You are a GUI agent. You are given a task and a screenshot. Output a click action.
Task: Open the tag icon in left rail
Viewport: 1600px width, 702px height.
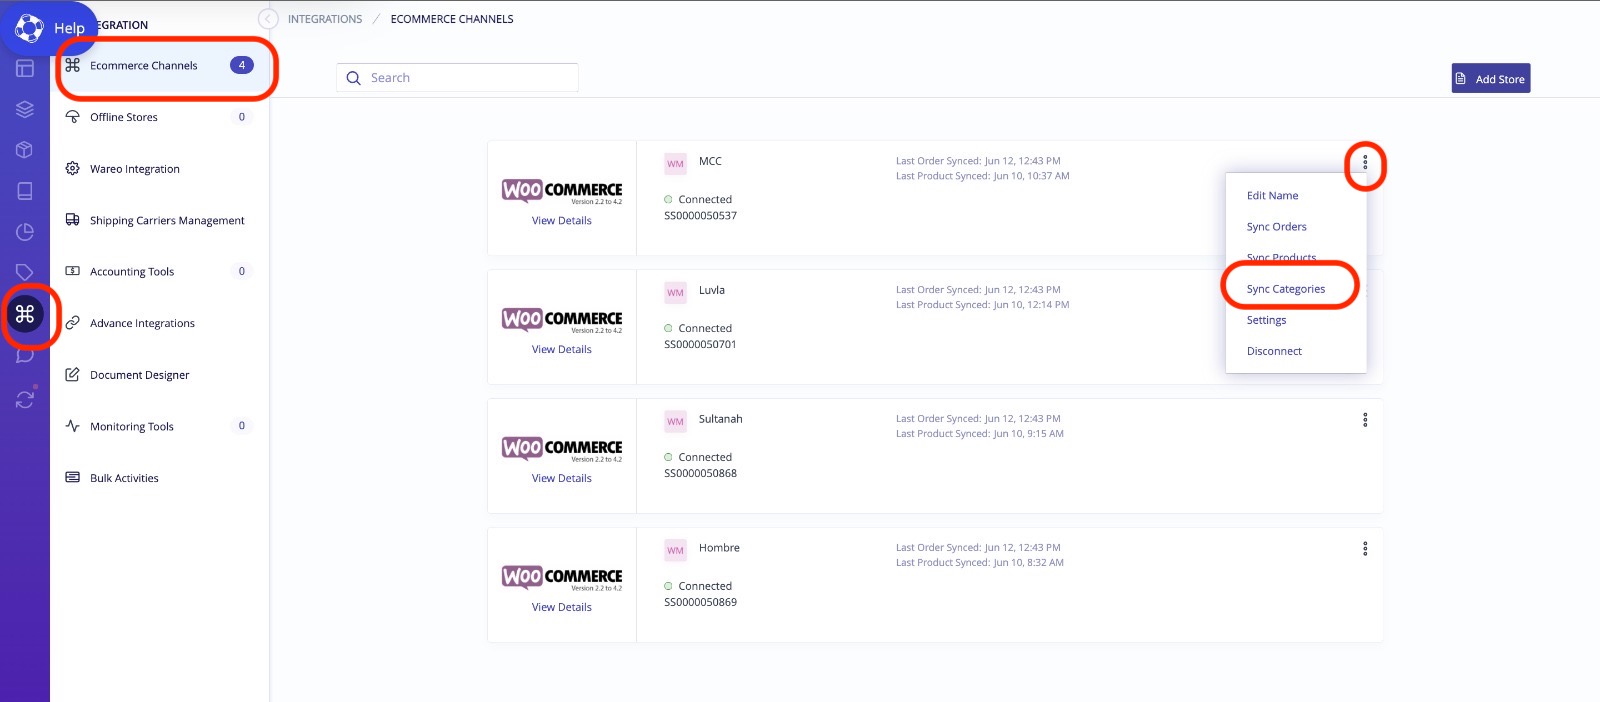(x=25, y=272)
